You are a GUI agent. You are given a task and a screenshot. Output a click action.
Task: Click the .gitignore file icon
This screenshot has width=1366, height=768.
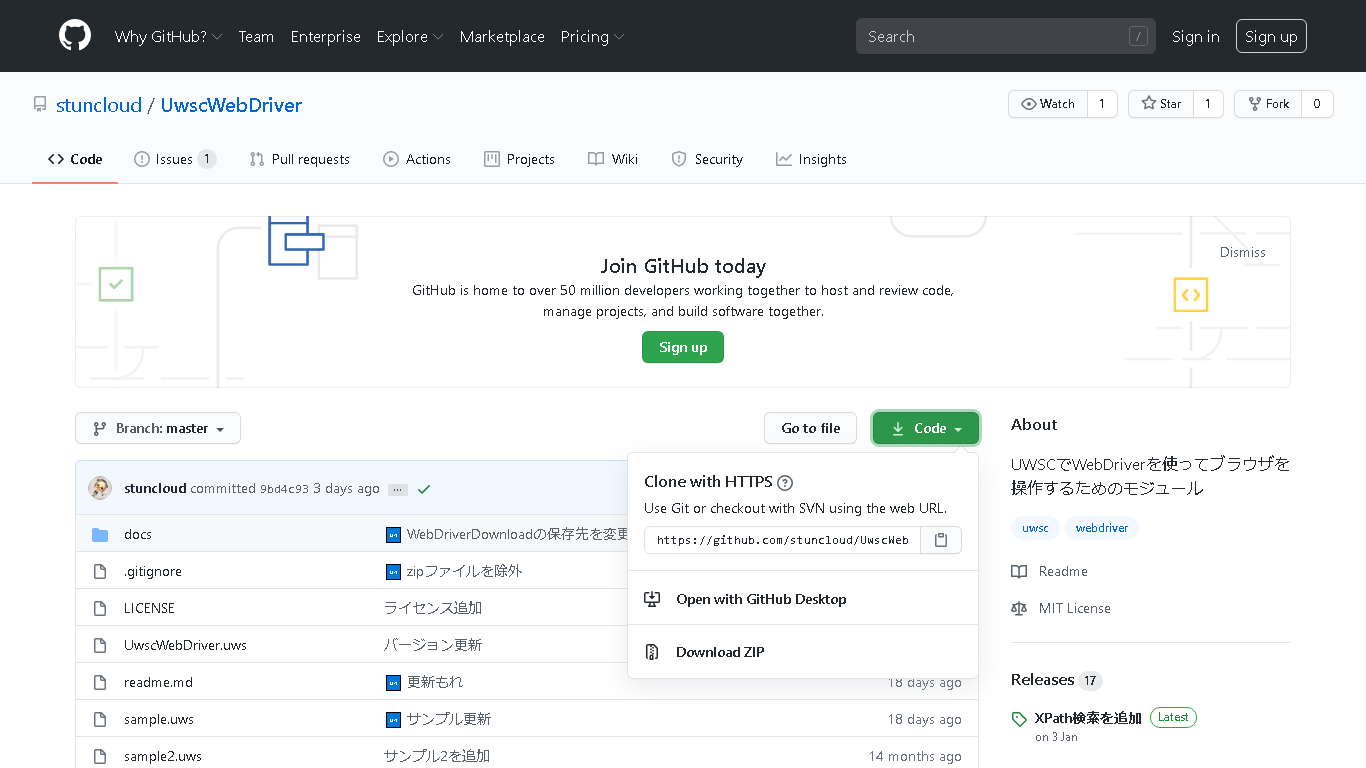coord(100,571)
